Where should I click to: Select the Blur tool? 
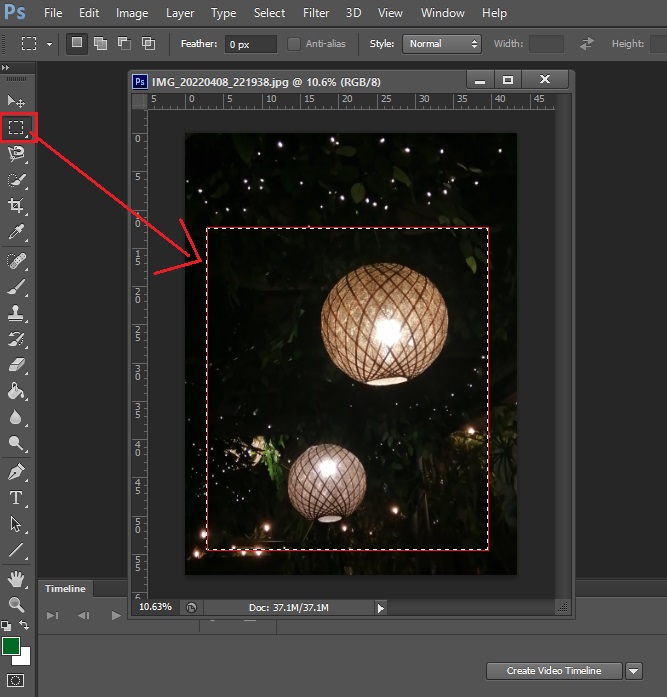tap(16, 417)
